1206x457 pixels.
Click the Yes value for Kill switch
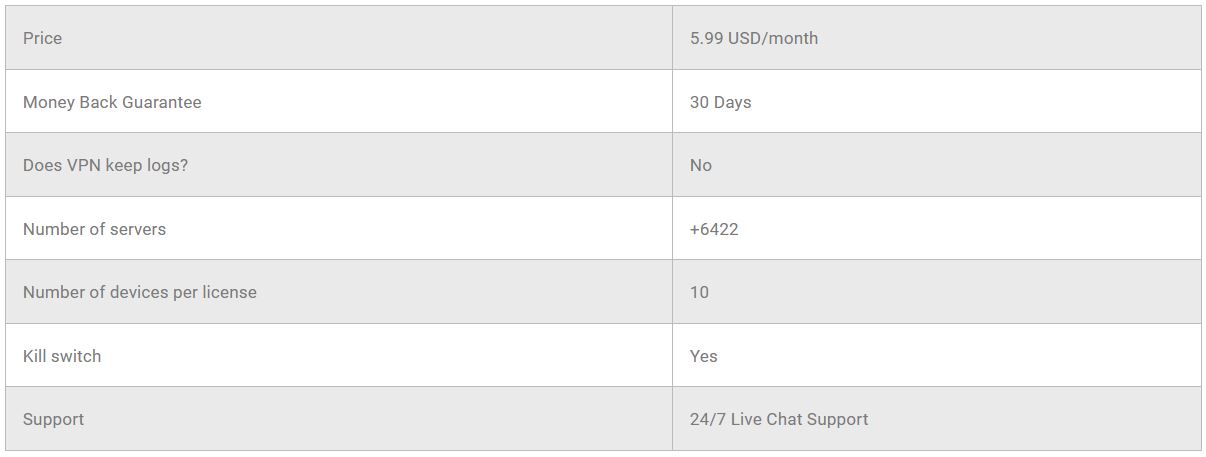(703, 356)
